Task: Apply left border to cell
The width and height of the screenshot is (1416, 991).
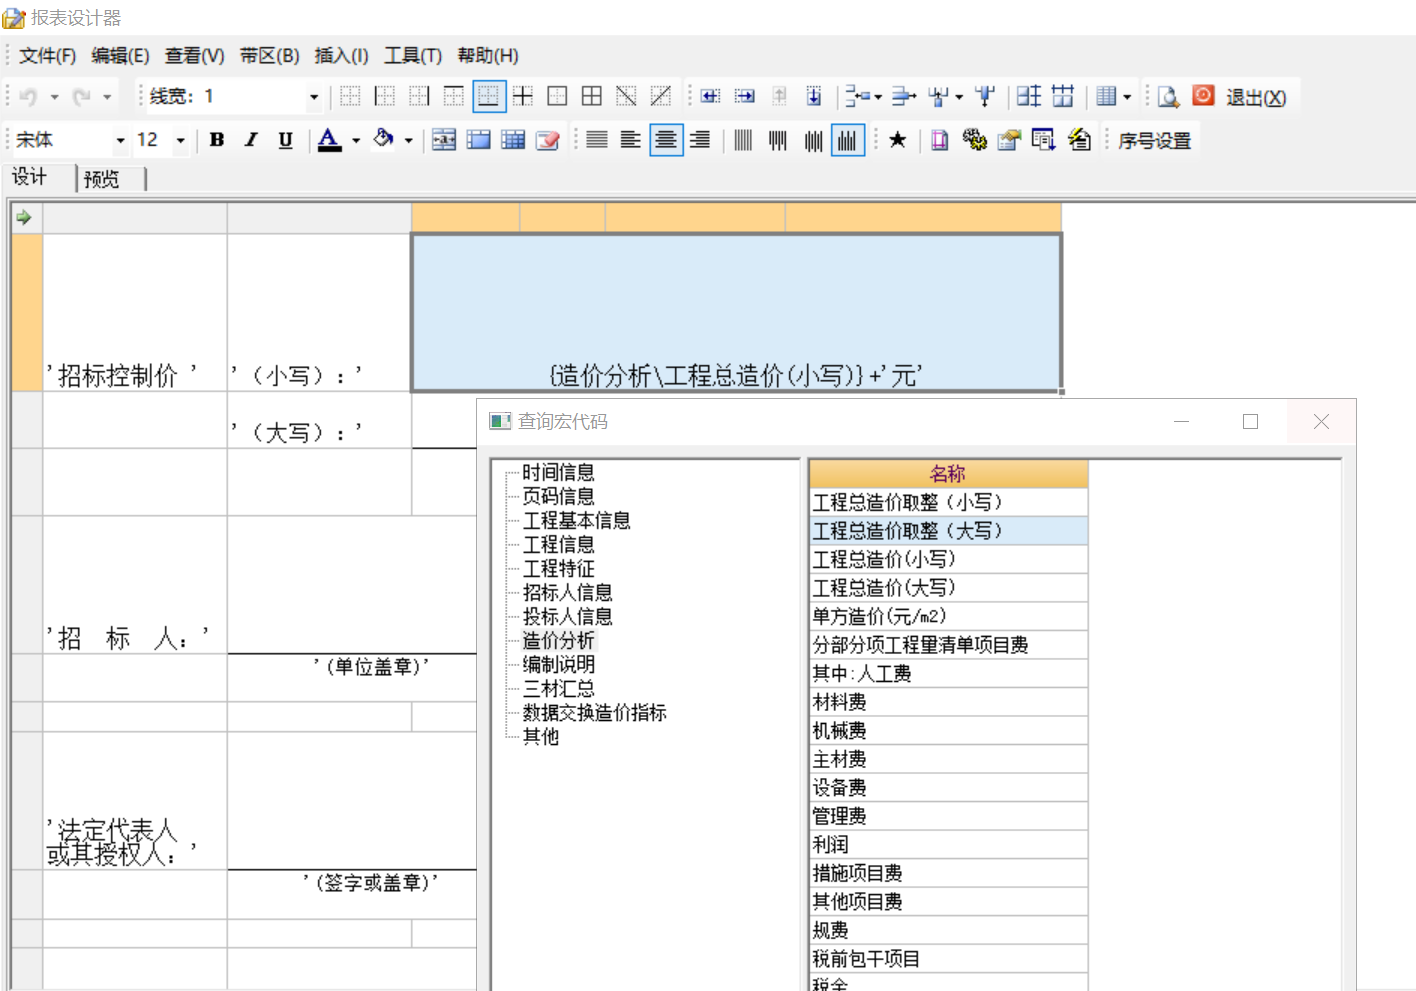Action: coord(385,97)
